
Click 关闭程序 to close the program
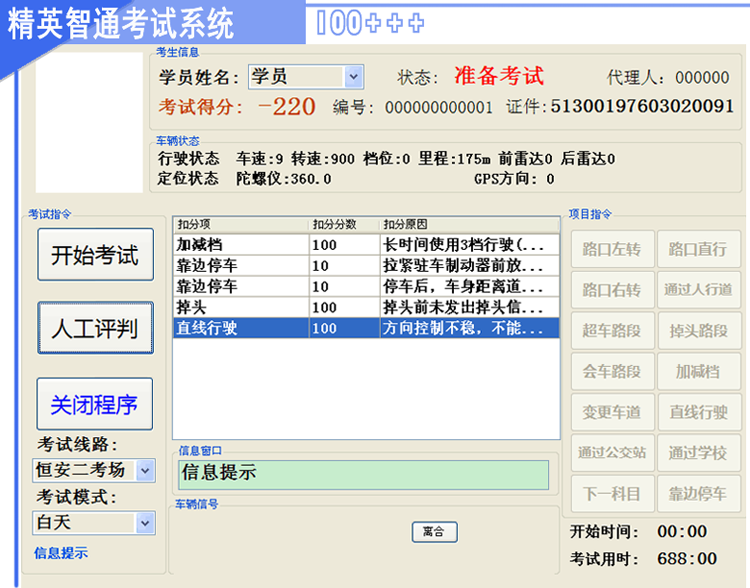pyautogui.click(x=95, y=404)
